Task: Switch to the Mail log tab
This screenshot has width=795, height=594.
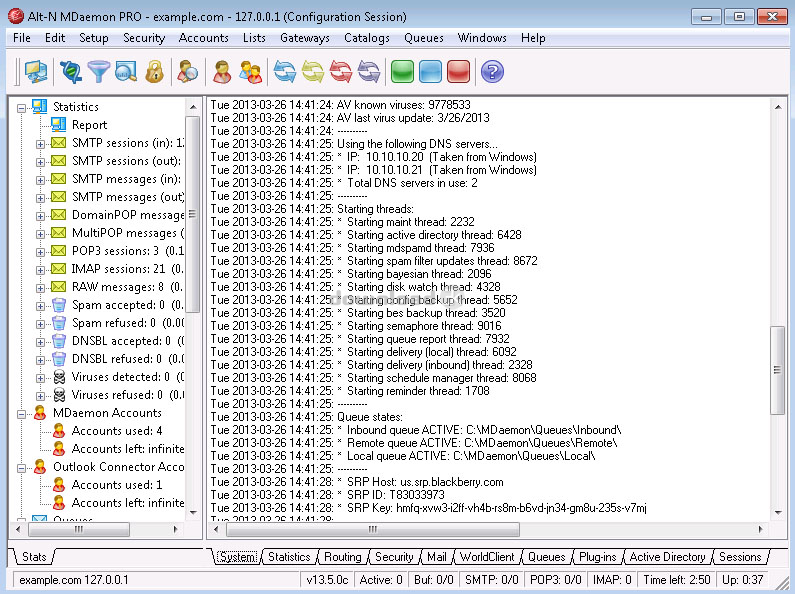Action: click(437, 556)
